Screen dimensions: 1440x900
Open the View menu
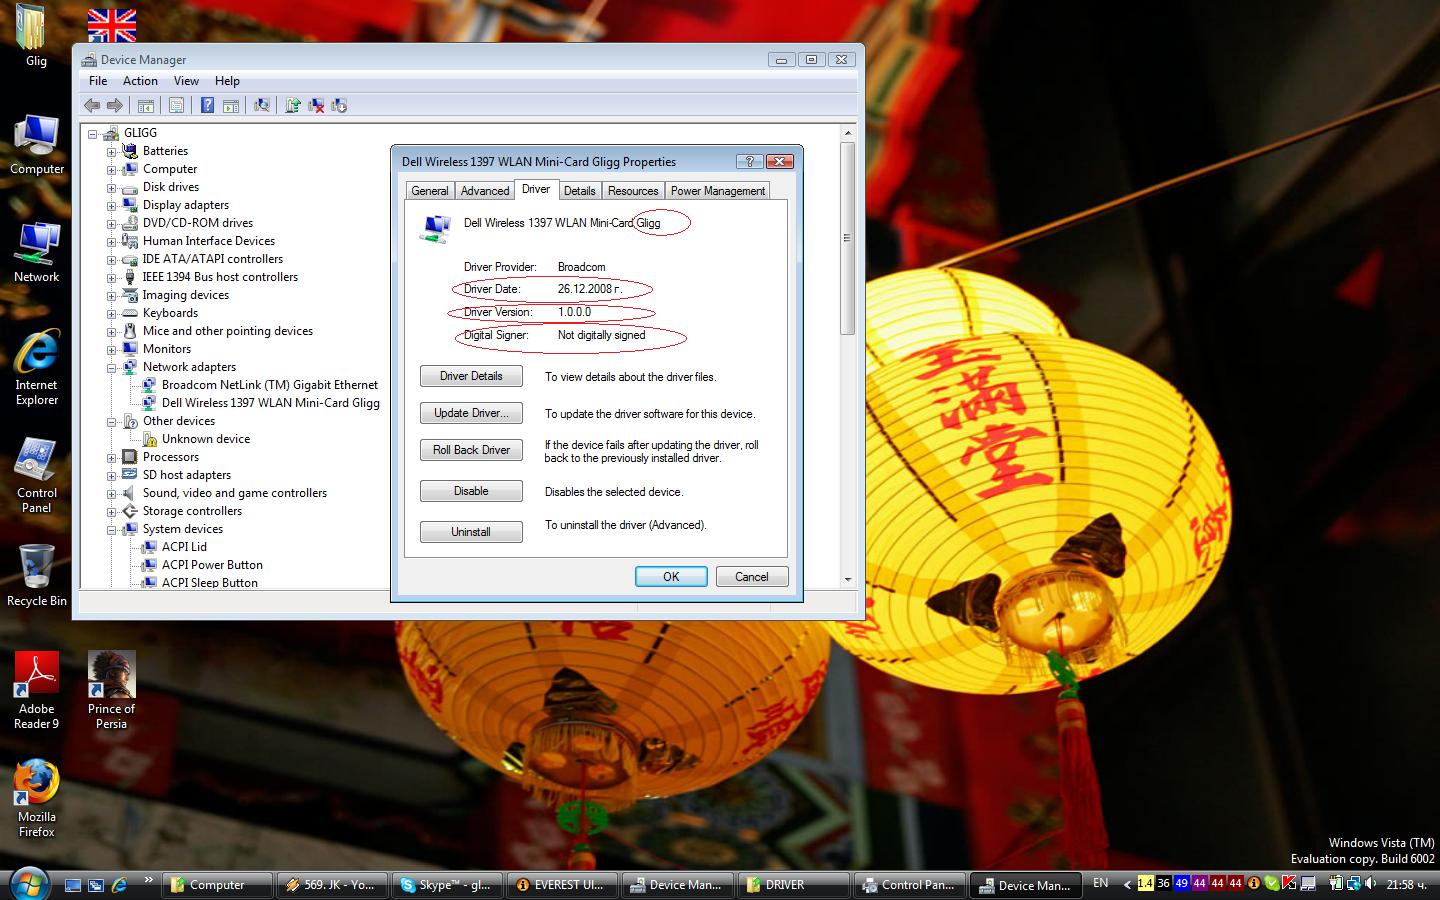(186, 81)
